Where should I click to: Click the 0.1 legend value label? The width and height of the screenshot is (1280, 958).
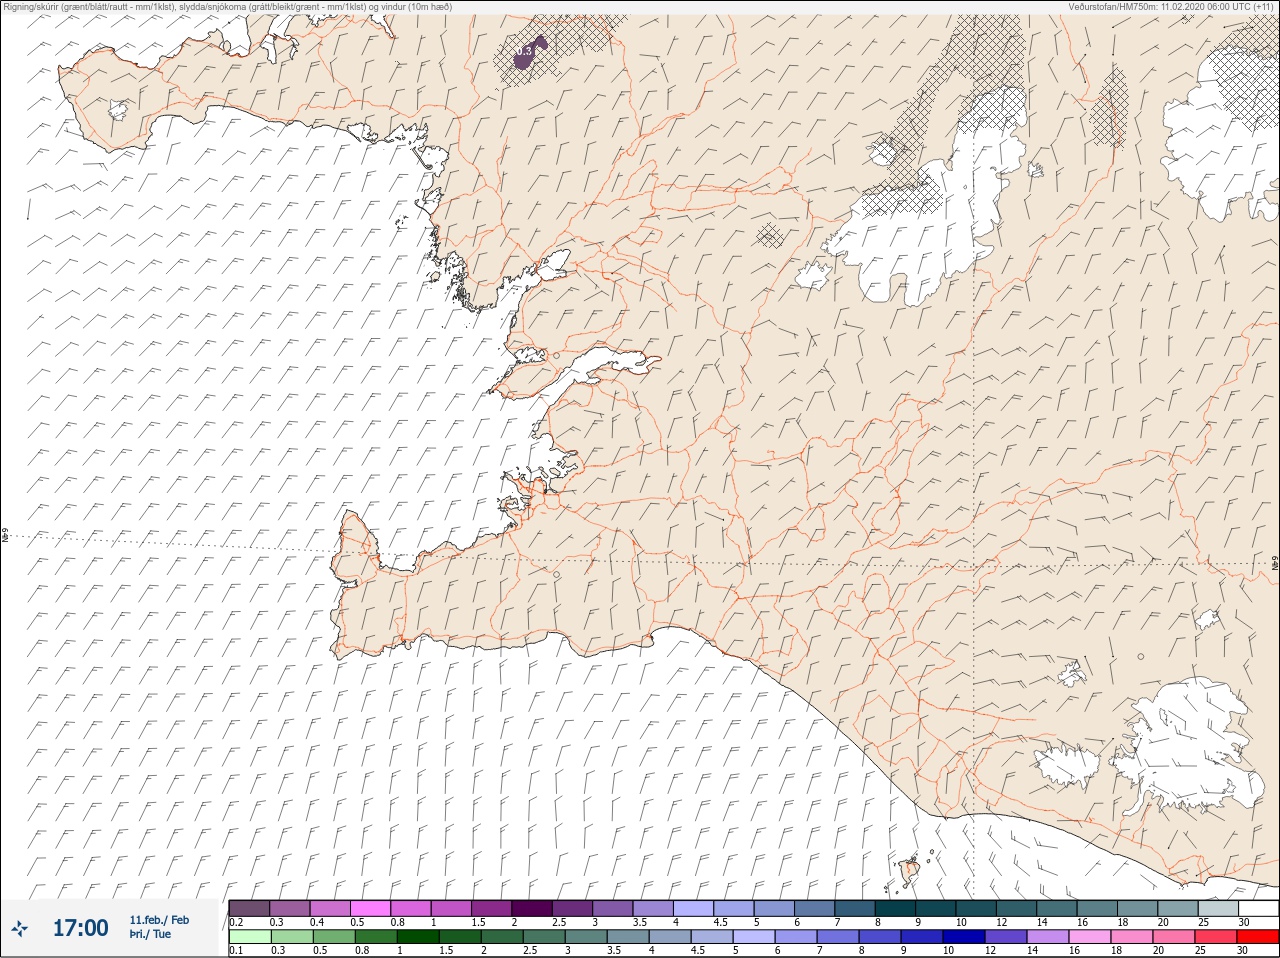pos(236,951)
